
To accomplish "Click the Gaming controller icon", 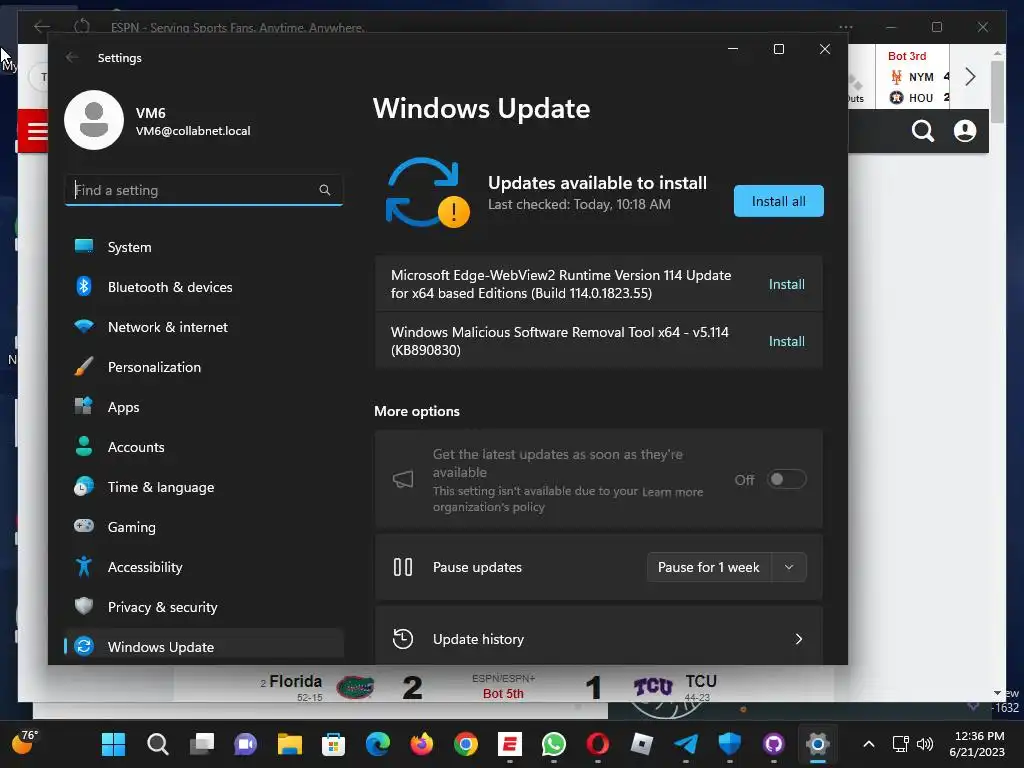I will coord(84,526).
